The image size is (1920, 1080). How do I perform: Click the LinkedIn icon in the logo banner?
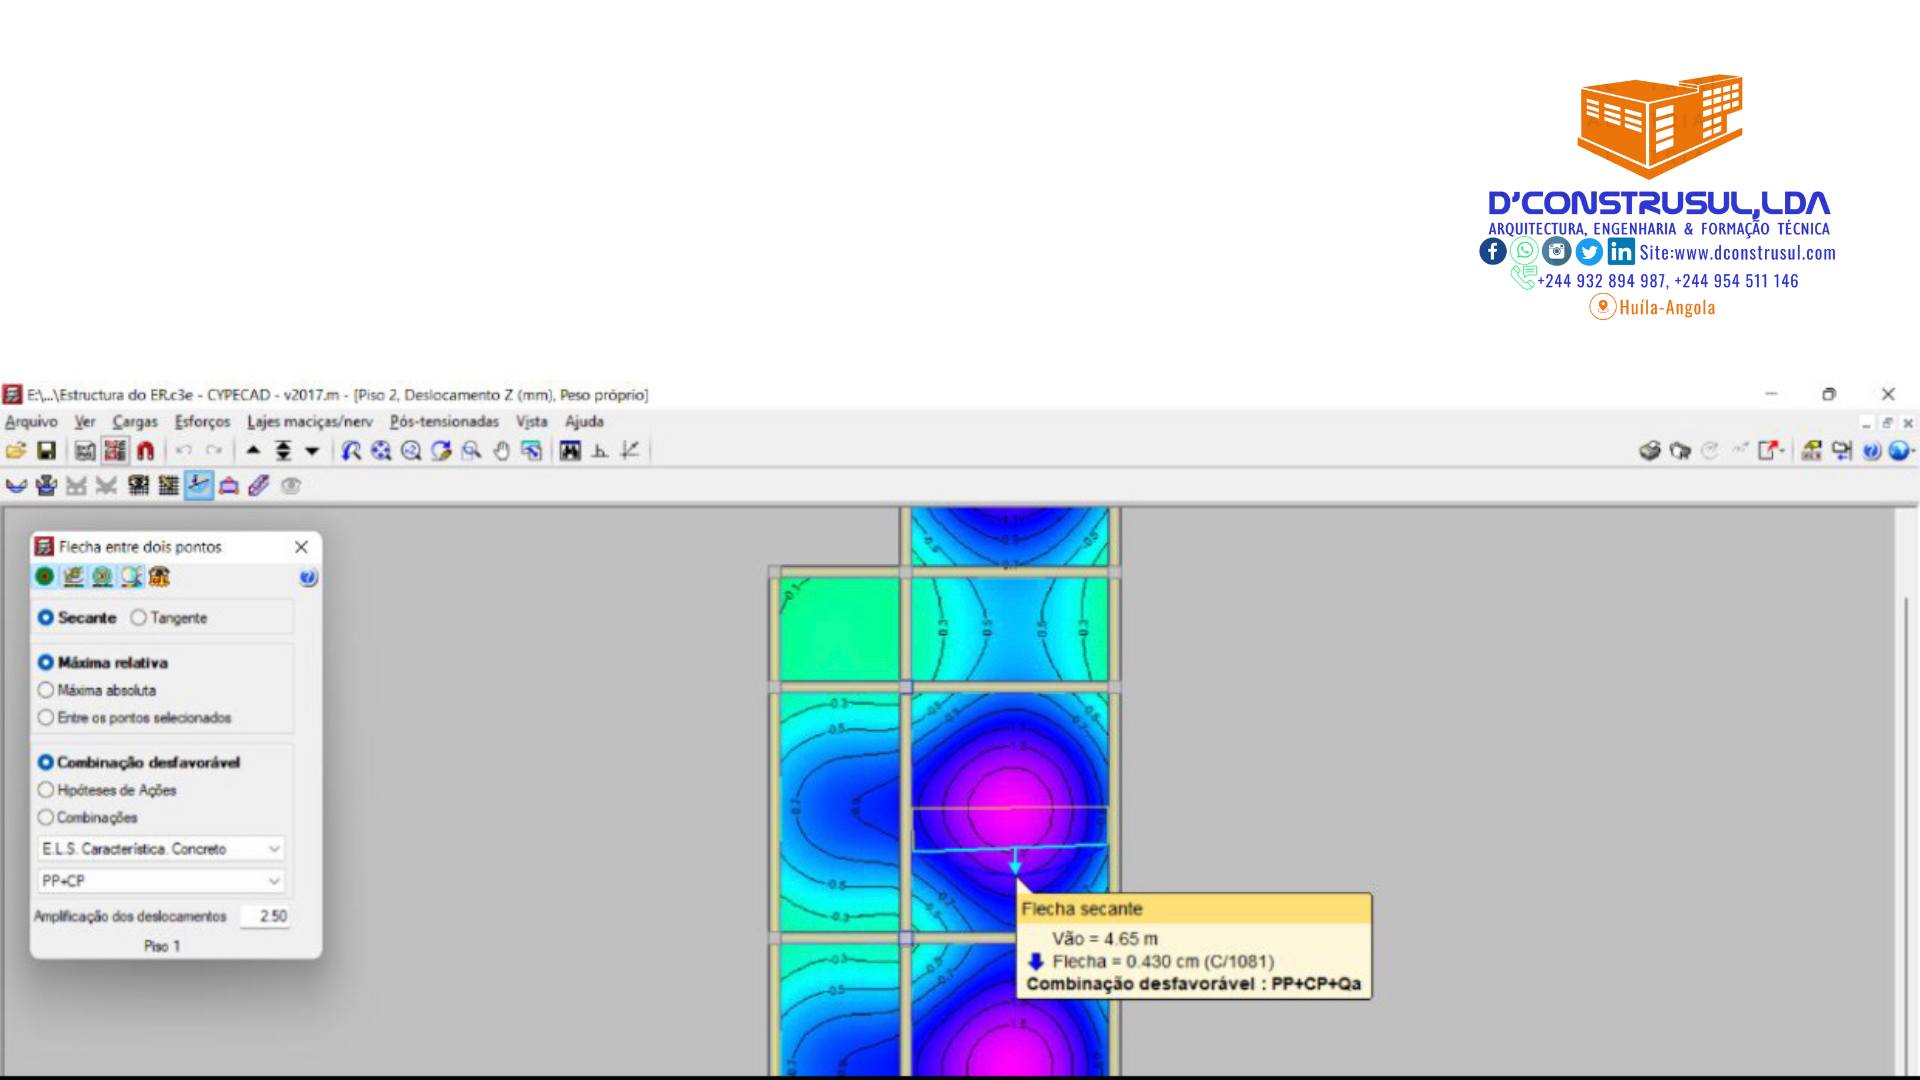tap(1621, 251)
